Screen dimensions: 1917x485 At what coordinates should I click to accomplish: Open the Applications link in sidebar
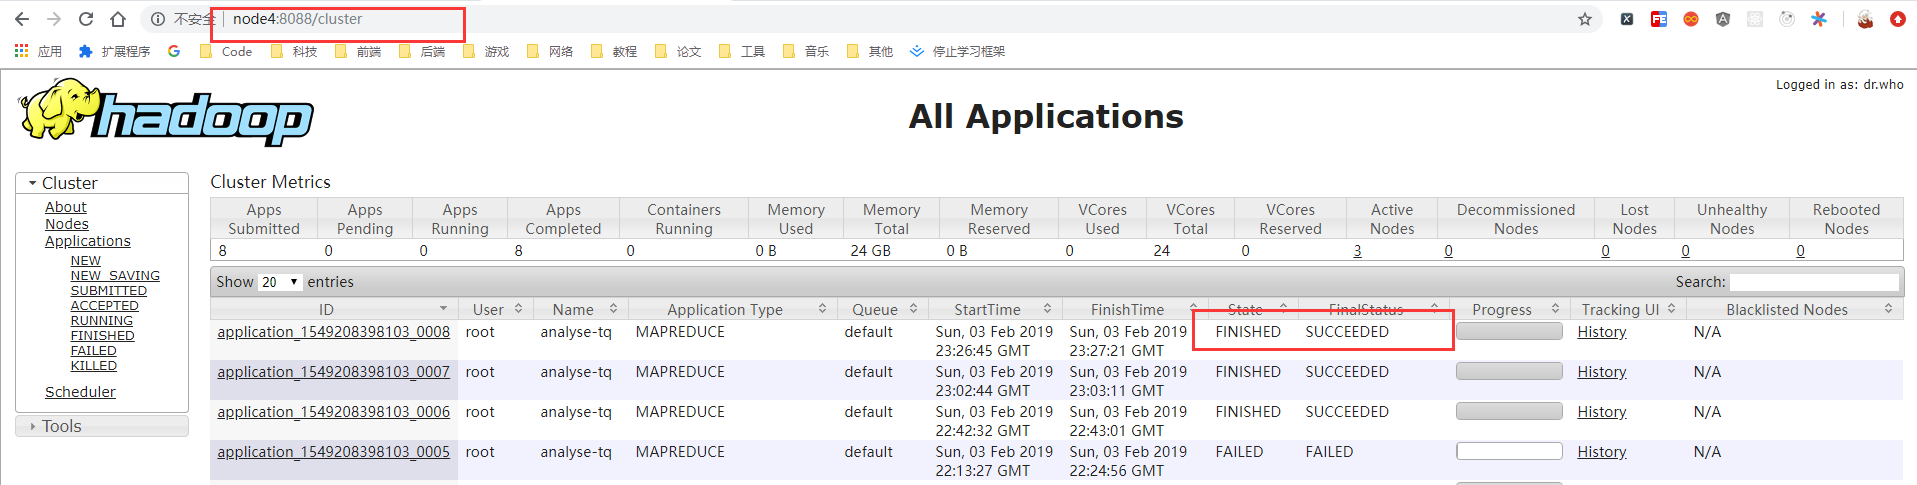88,241
